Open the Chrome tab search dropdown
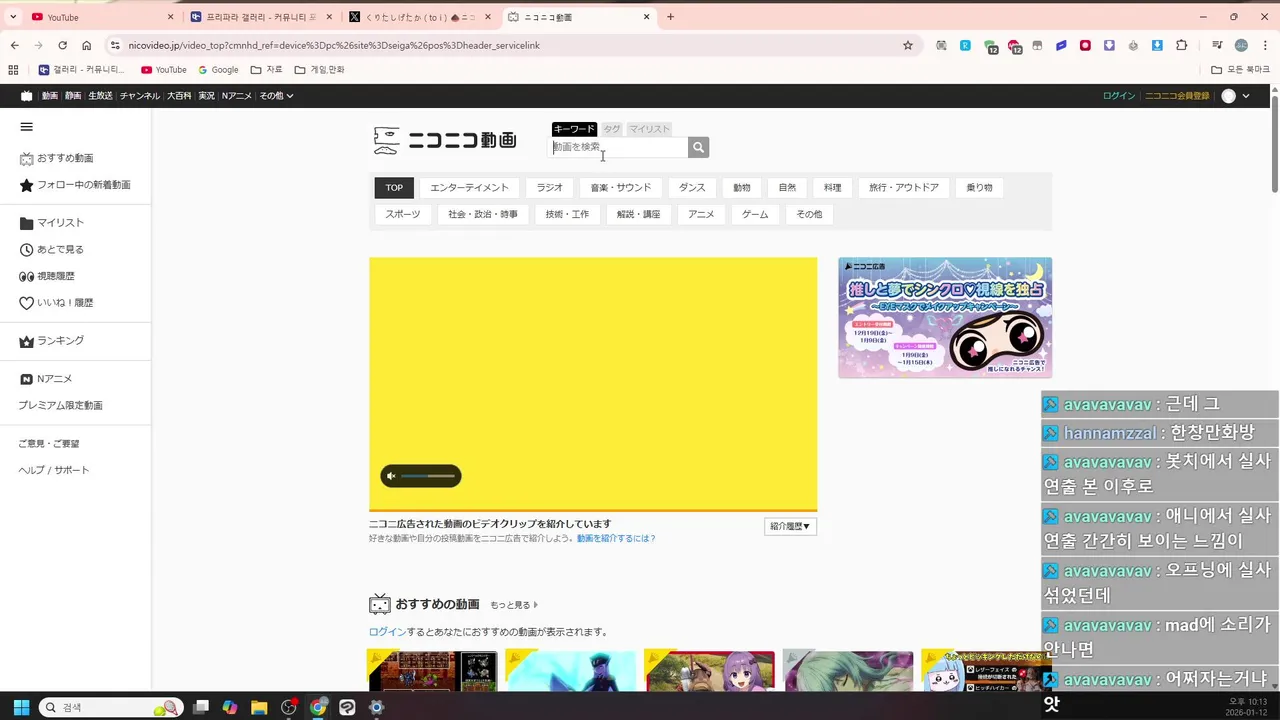 (x=13, y=17)
